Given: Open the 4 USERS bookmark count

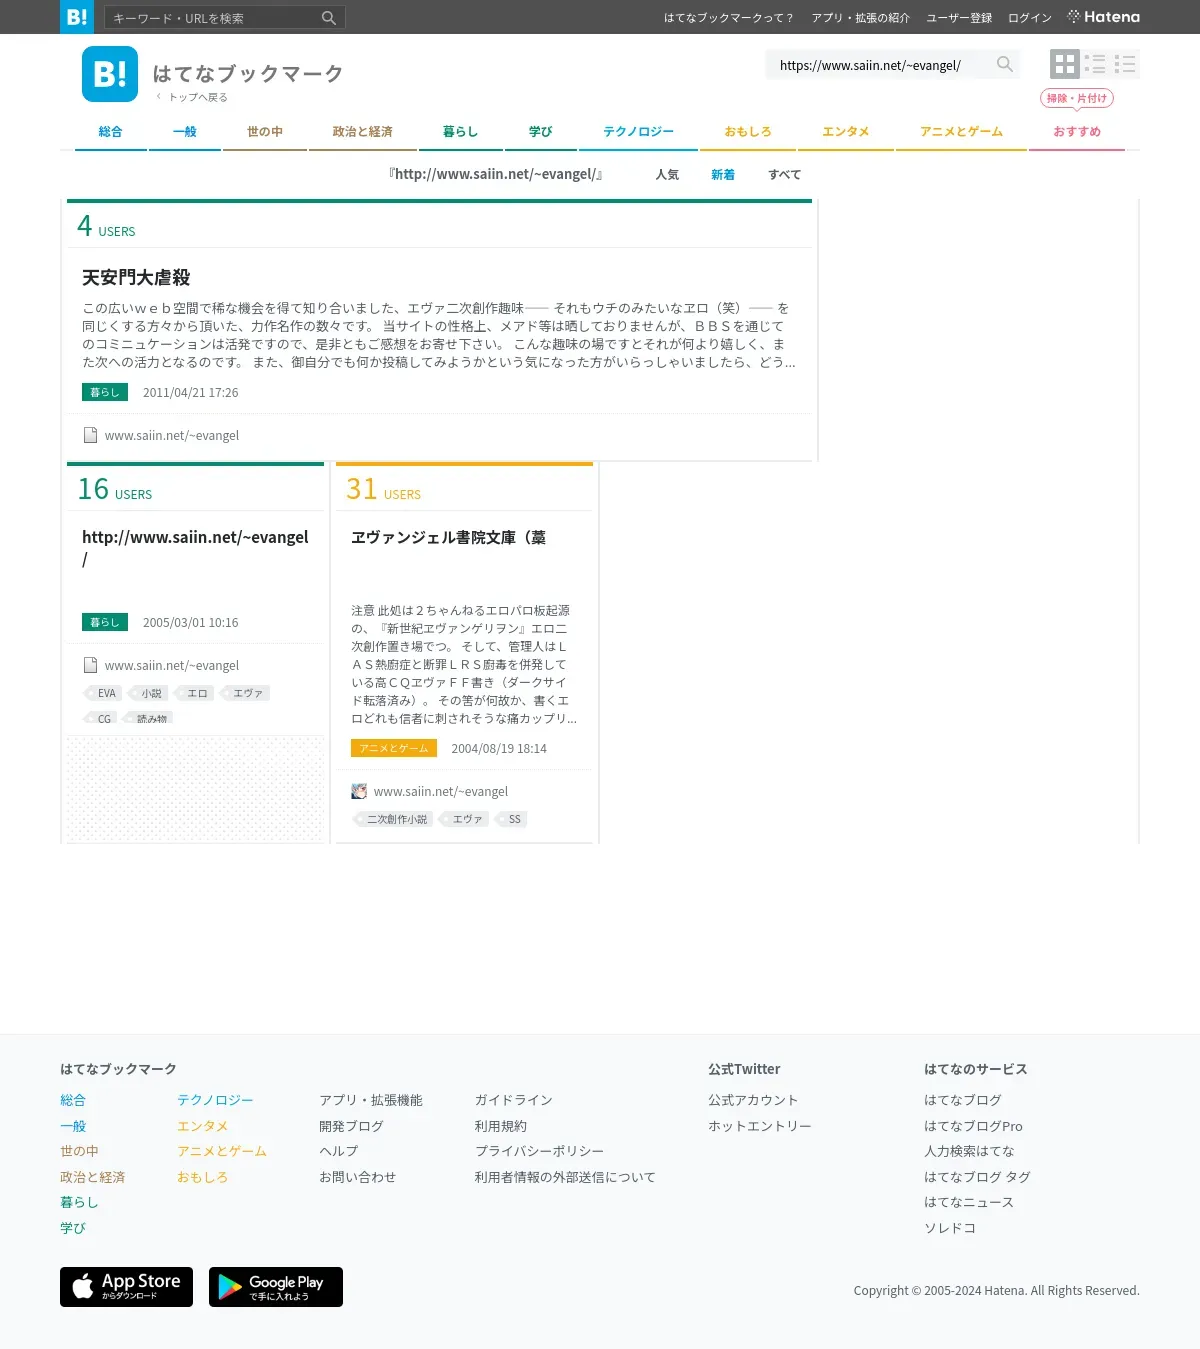Looking at the screenshot, I should [106, 226].
